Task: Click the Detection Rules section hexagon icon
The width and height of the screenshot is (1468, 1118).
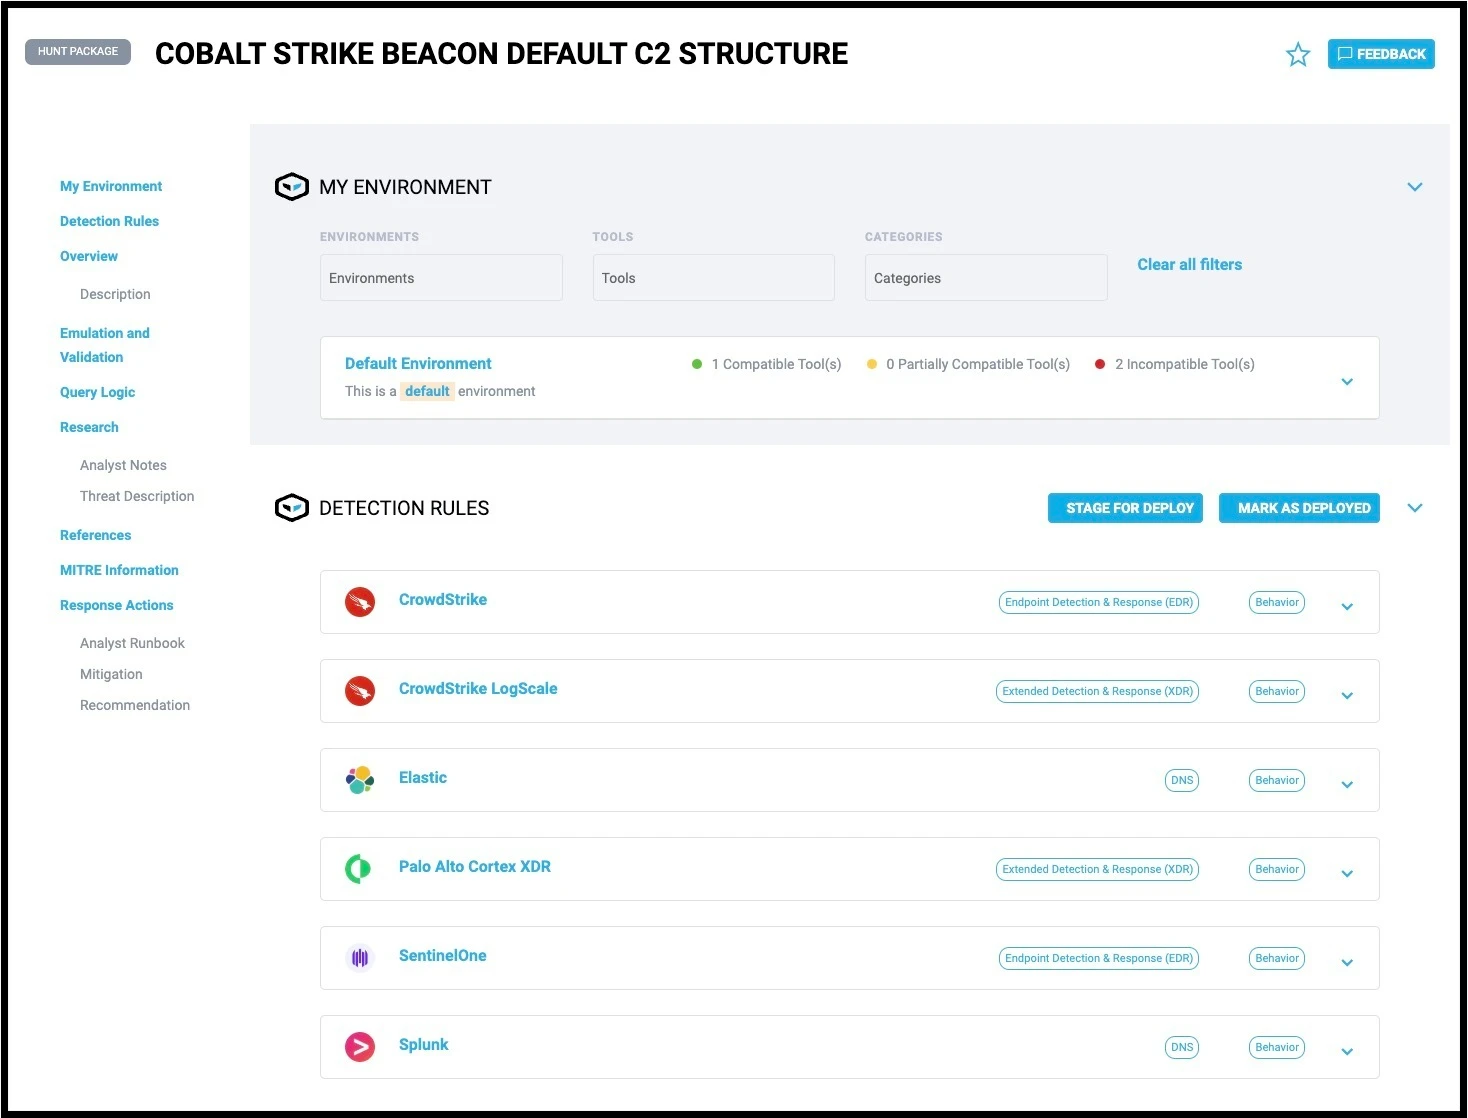Action: tap(292, 508)
